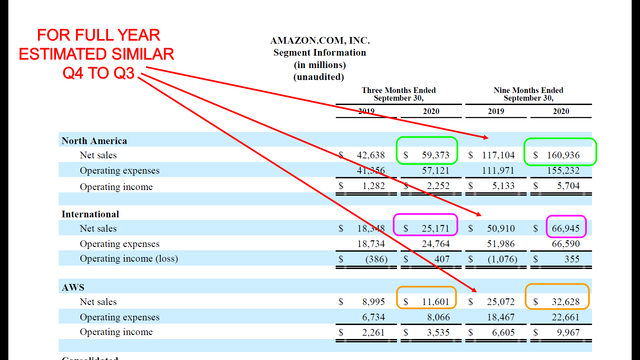The image size is (640, 360).
Task: Click Operating income label under North America
Action: pos(116,187)
